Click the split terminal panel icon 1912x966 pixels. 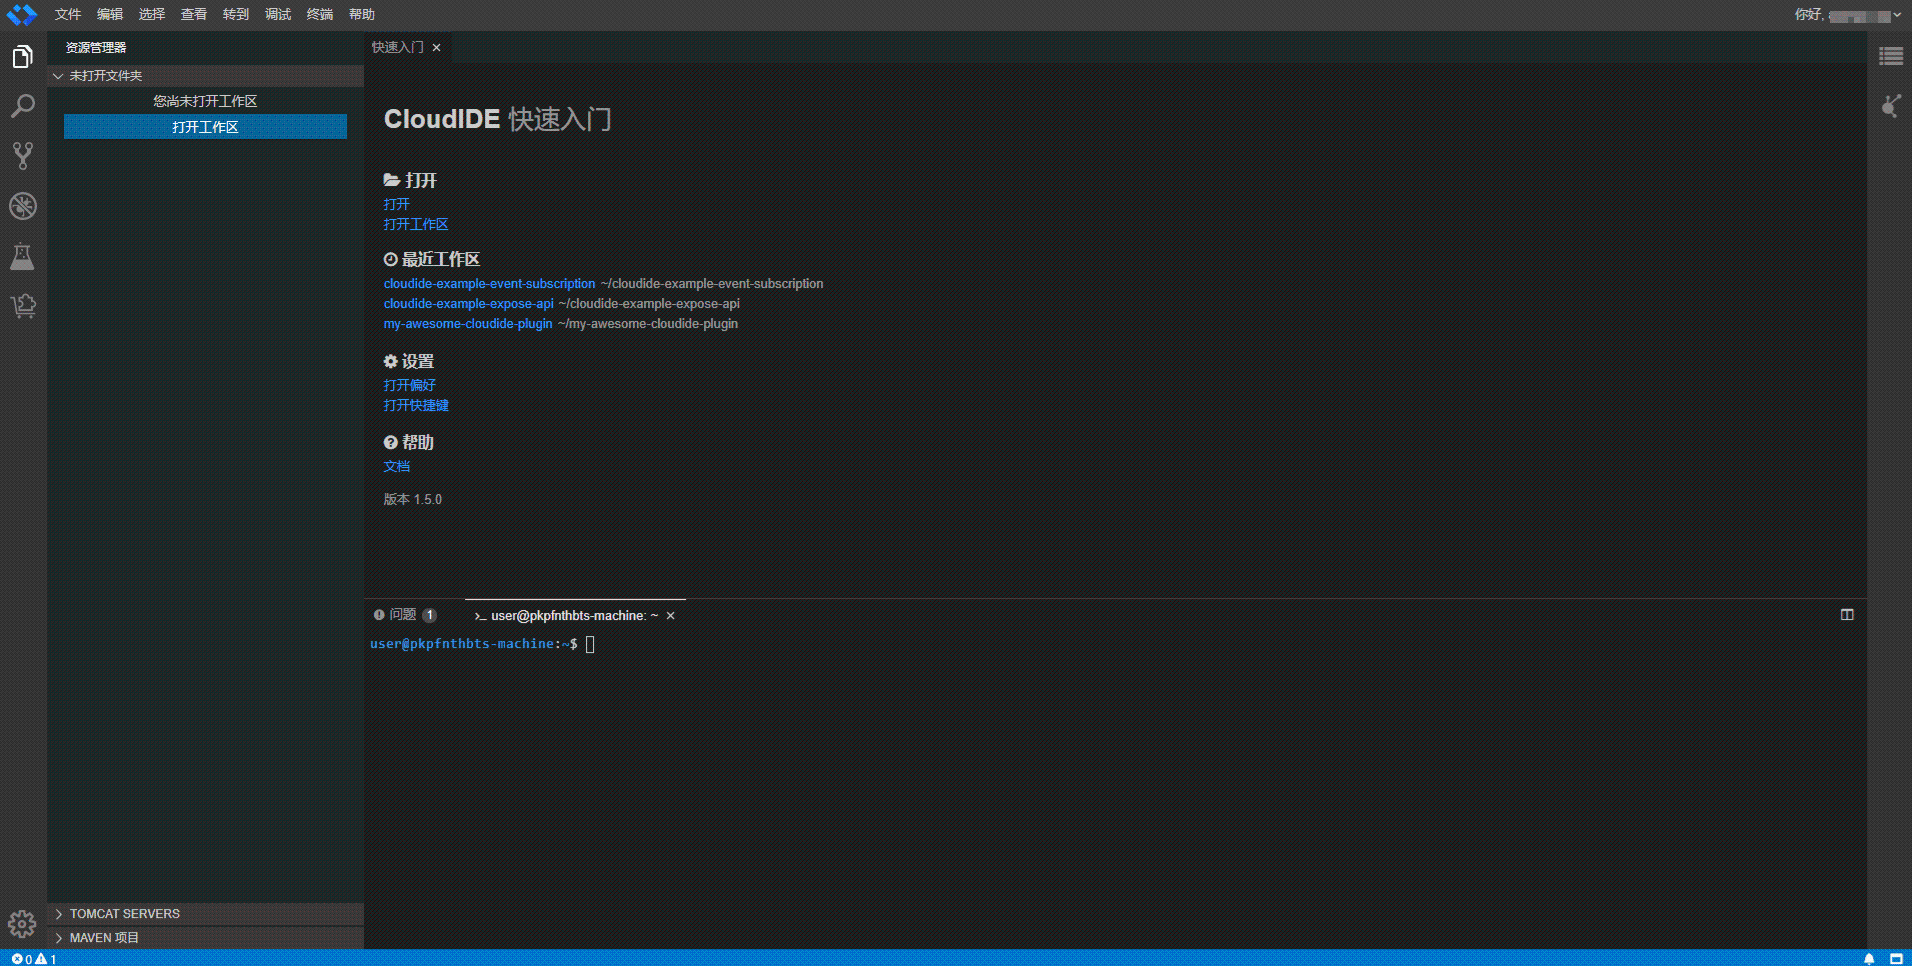coord(1847,615)
